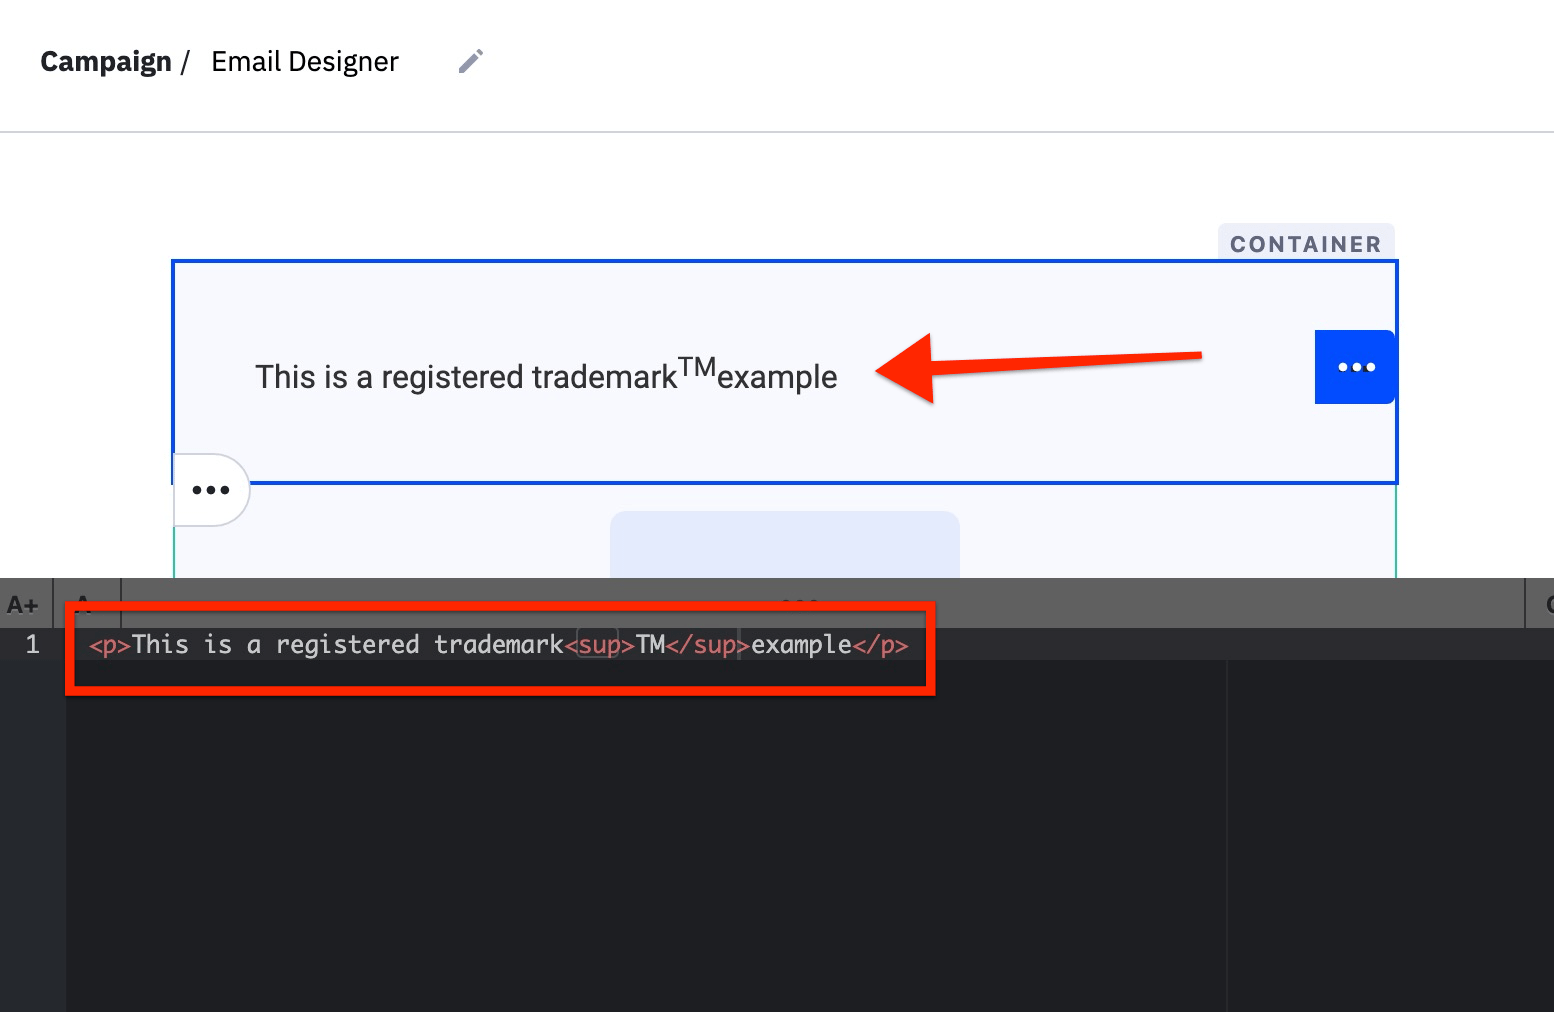Viewport: 1554px width, 1012px height.
Task: Select line number 1 in the code gutter
Action: tap(32, 644)
